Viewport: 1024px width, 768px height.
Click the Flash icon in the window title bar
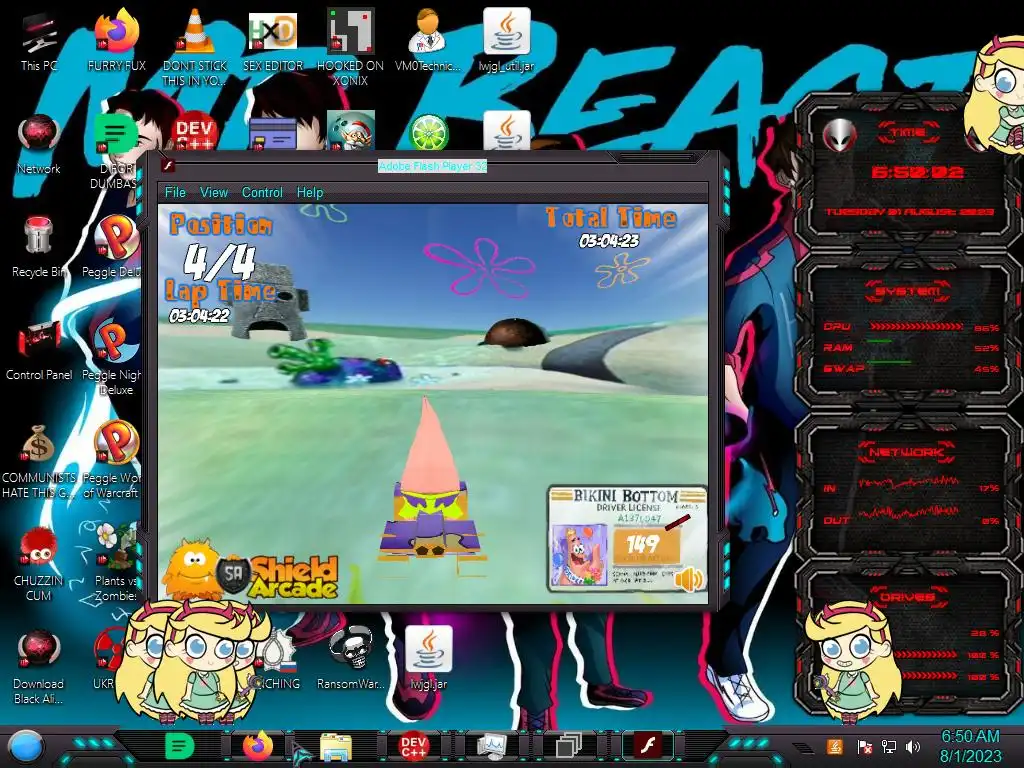168,165
